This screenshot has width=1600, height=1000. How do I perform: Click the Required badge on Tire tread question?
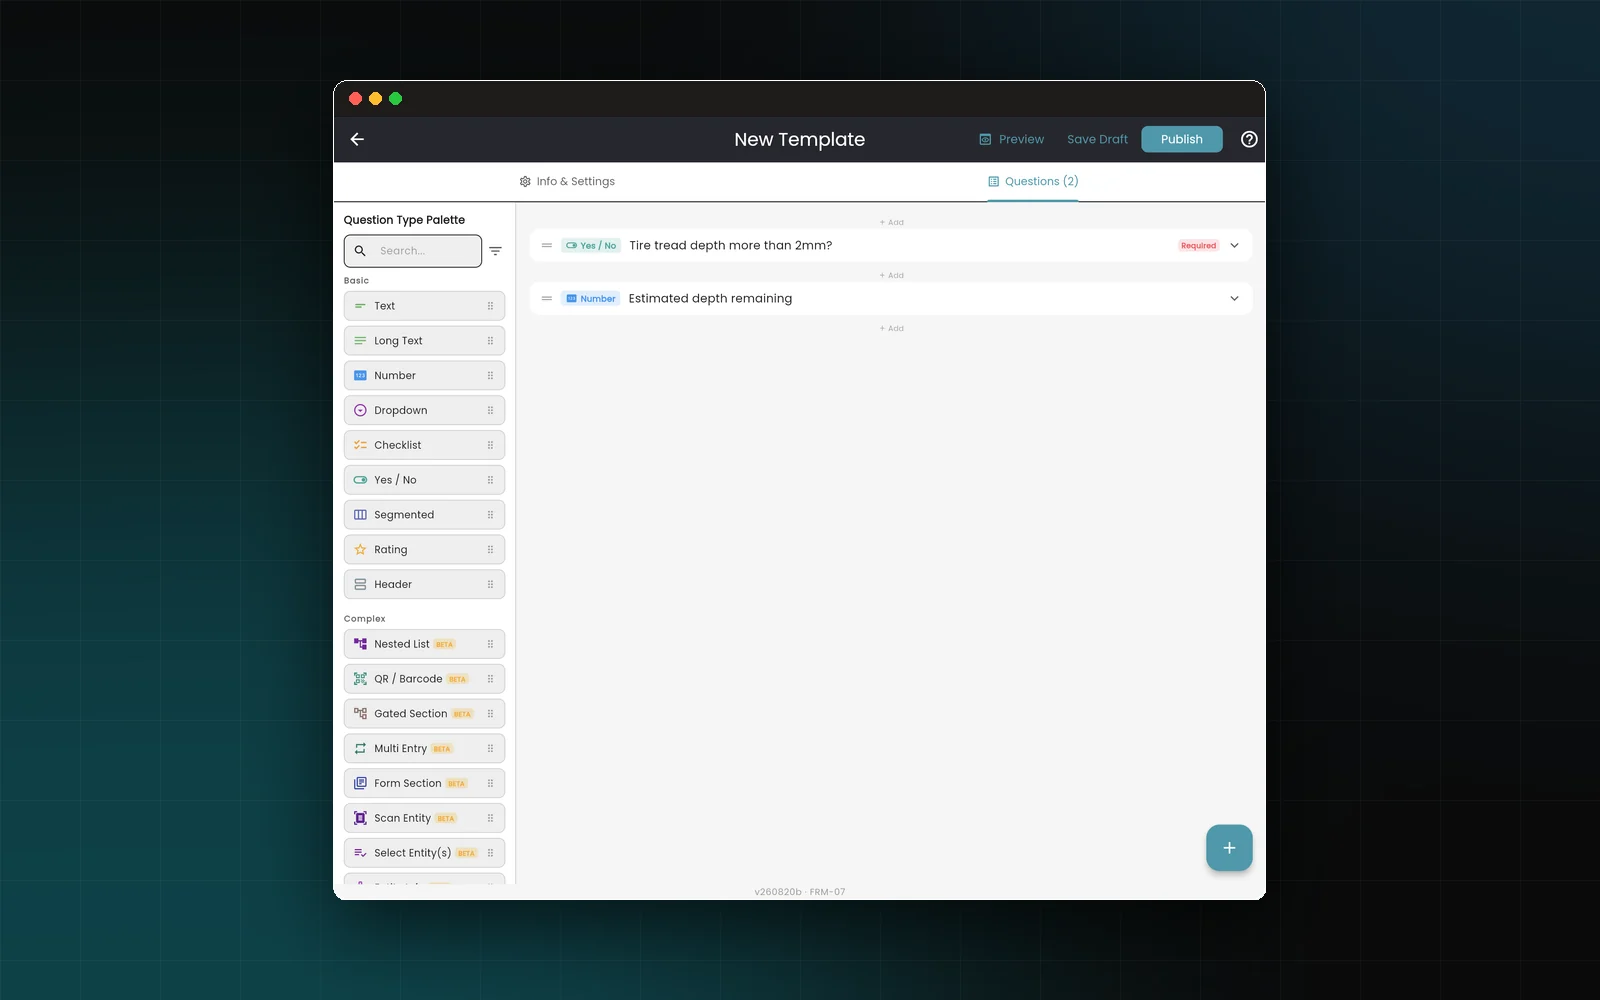point(1198,245)
